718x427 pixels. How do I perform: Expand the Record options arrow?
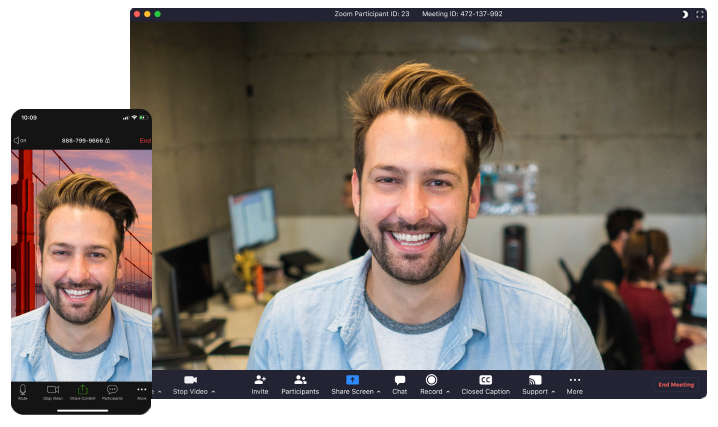tap(448, 392)
